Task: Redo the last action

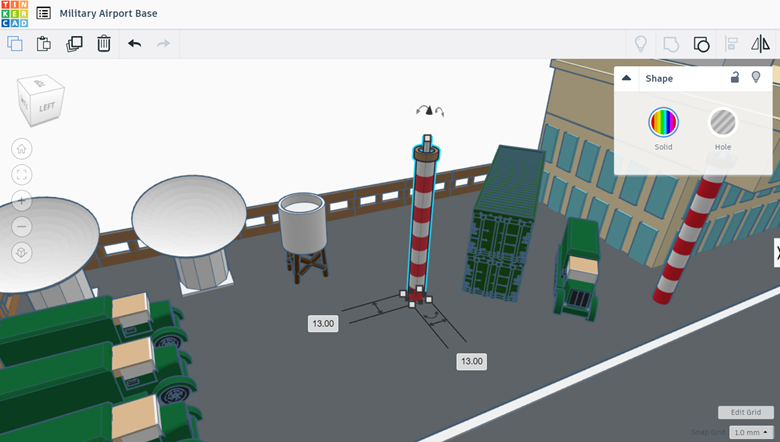Action: (x=163, y=44)
